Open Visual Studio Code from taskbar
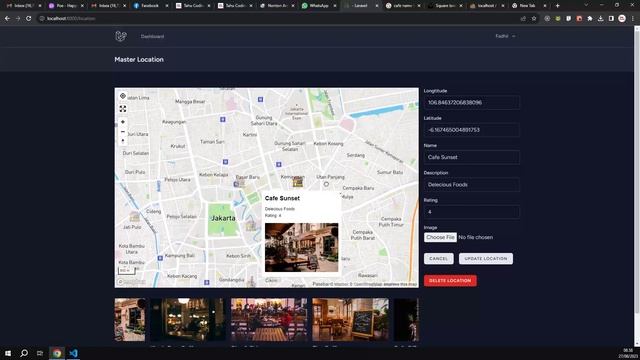 (73, 353)
